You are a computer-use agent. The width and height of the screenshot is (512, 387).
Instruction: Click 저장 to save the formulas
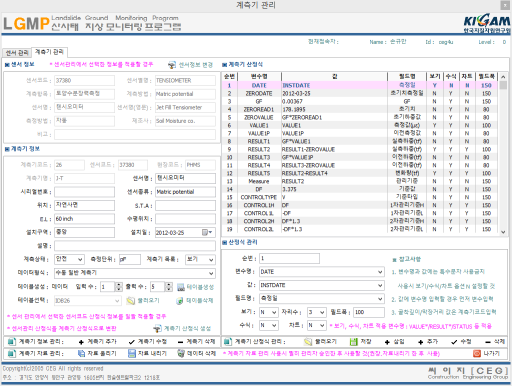click(x=360, y=342)
